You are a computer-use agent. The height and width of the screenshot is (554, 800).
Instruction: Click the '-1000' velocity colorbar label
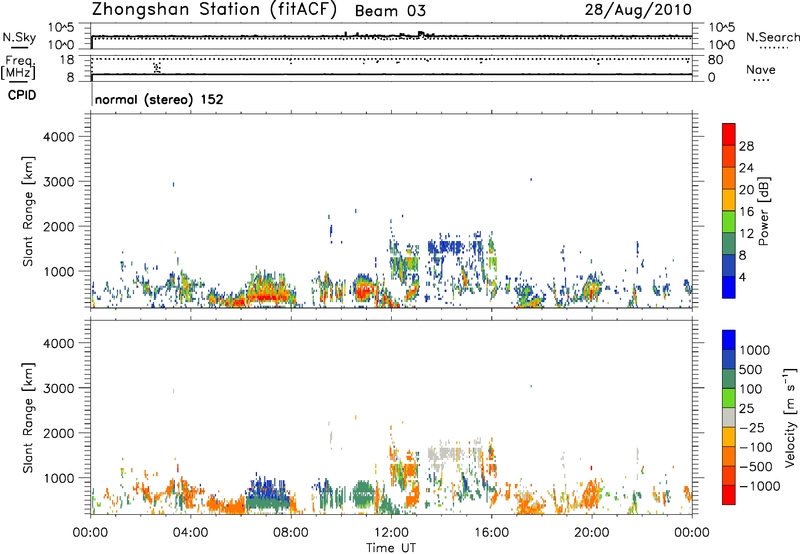[x=760, y=486]
